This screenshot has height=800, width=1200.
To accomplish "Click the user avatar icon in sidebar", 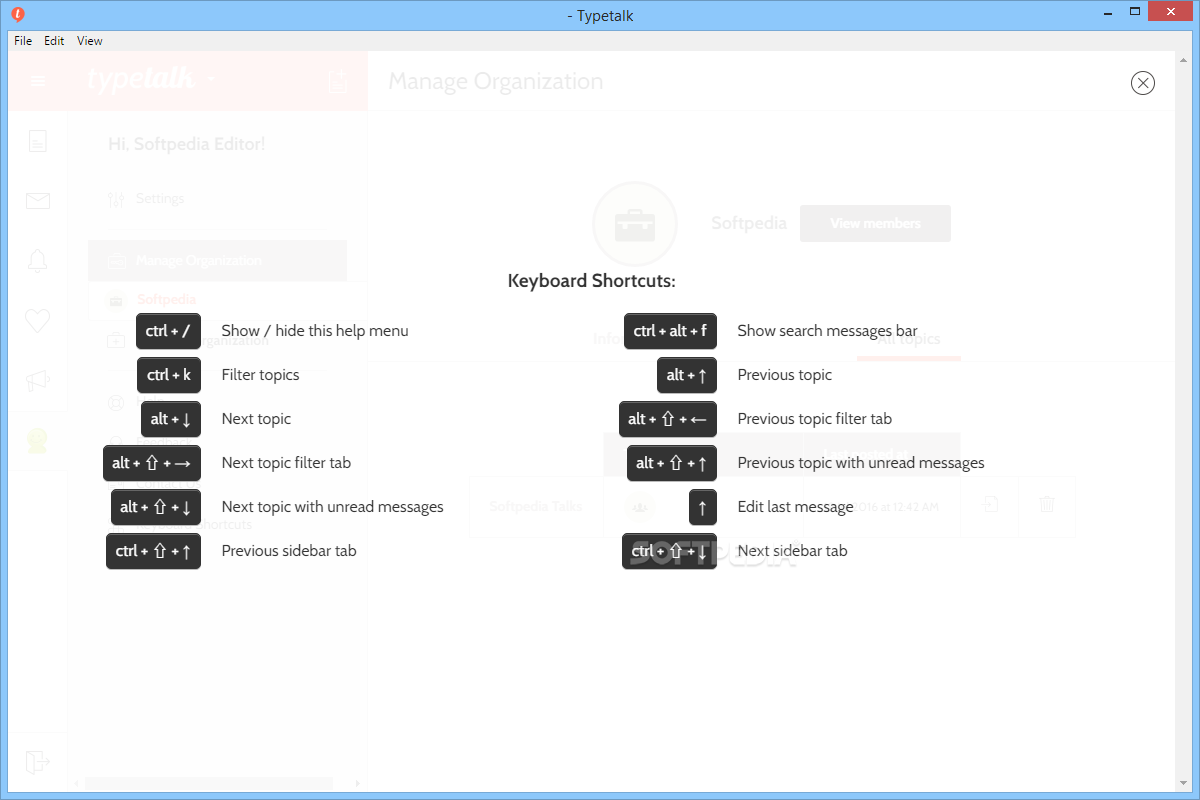I will click(x=38, y=441).
